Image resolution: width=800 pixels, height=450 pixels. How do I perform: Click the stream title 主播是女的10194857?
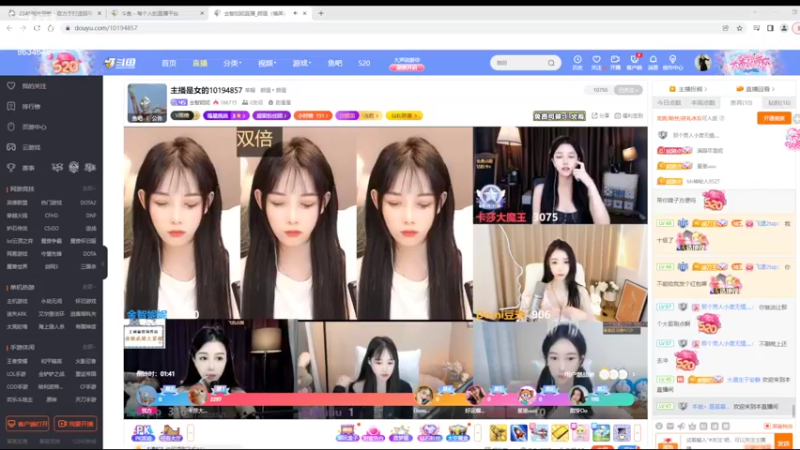click(206, 90)
